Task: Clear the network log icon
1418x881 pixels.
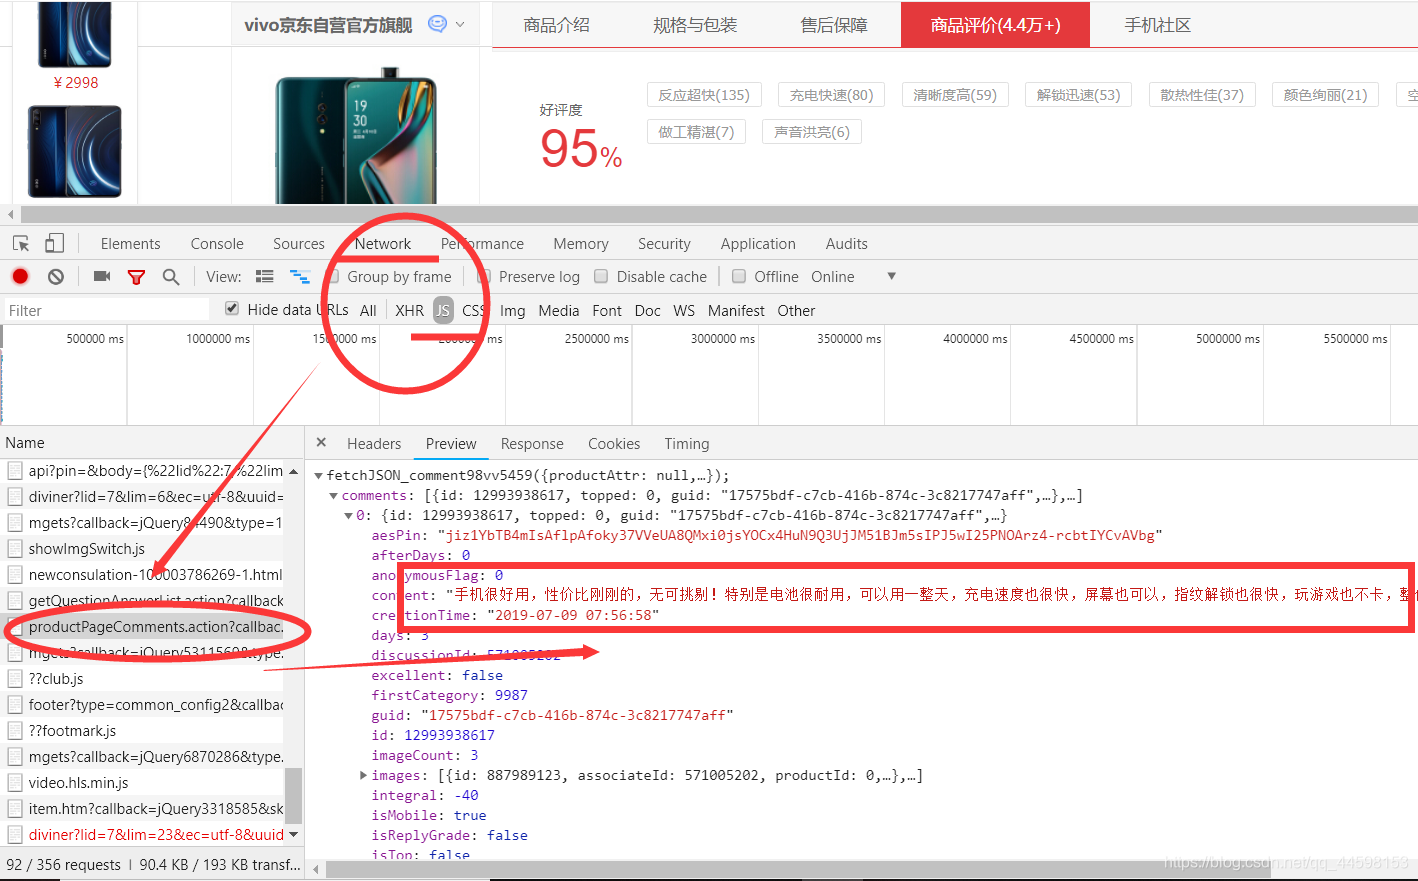Action: (x=56, y=277)
